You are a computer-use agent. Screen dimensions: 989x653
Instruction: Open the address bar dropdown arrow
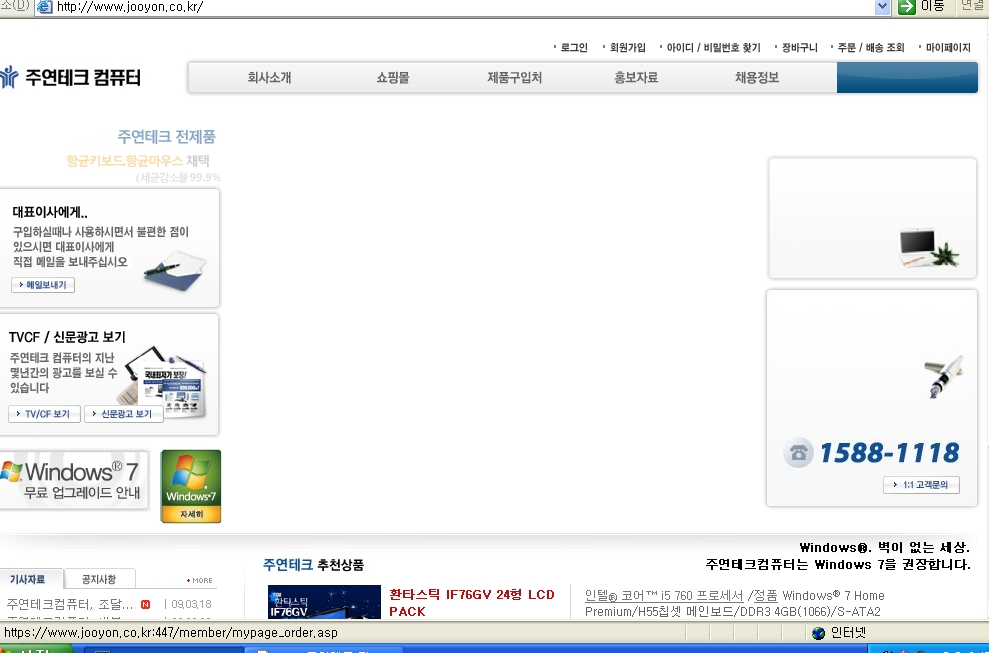pyautogui.click(x=882, y=7)
